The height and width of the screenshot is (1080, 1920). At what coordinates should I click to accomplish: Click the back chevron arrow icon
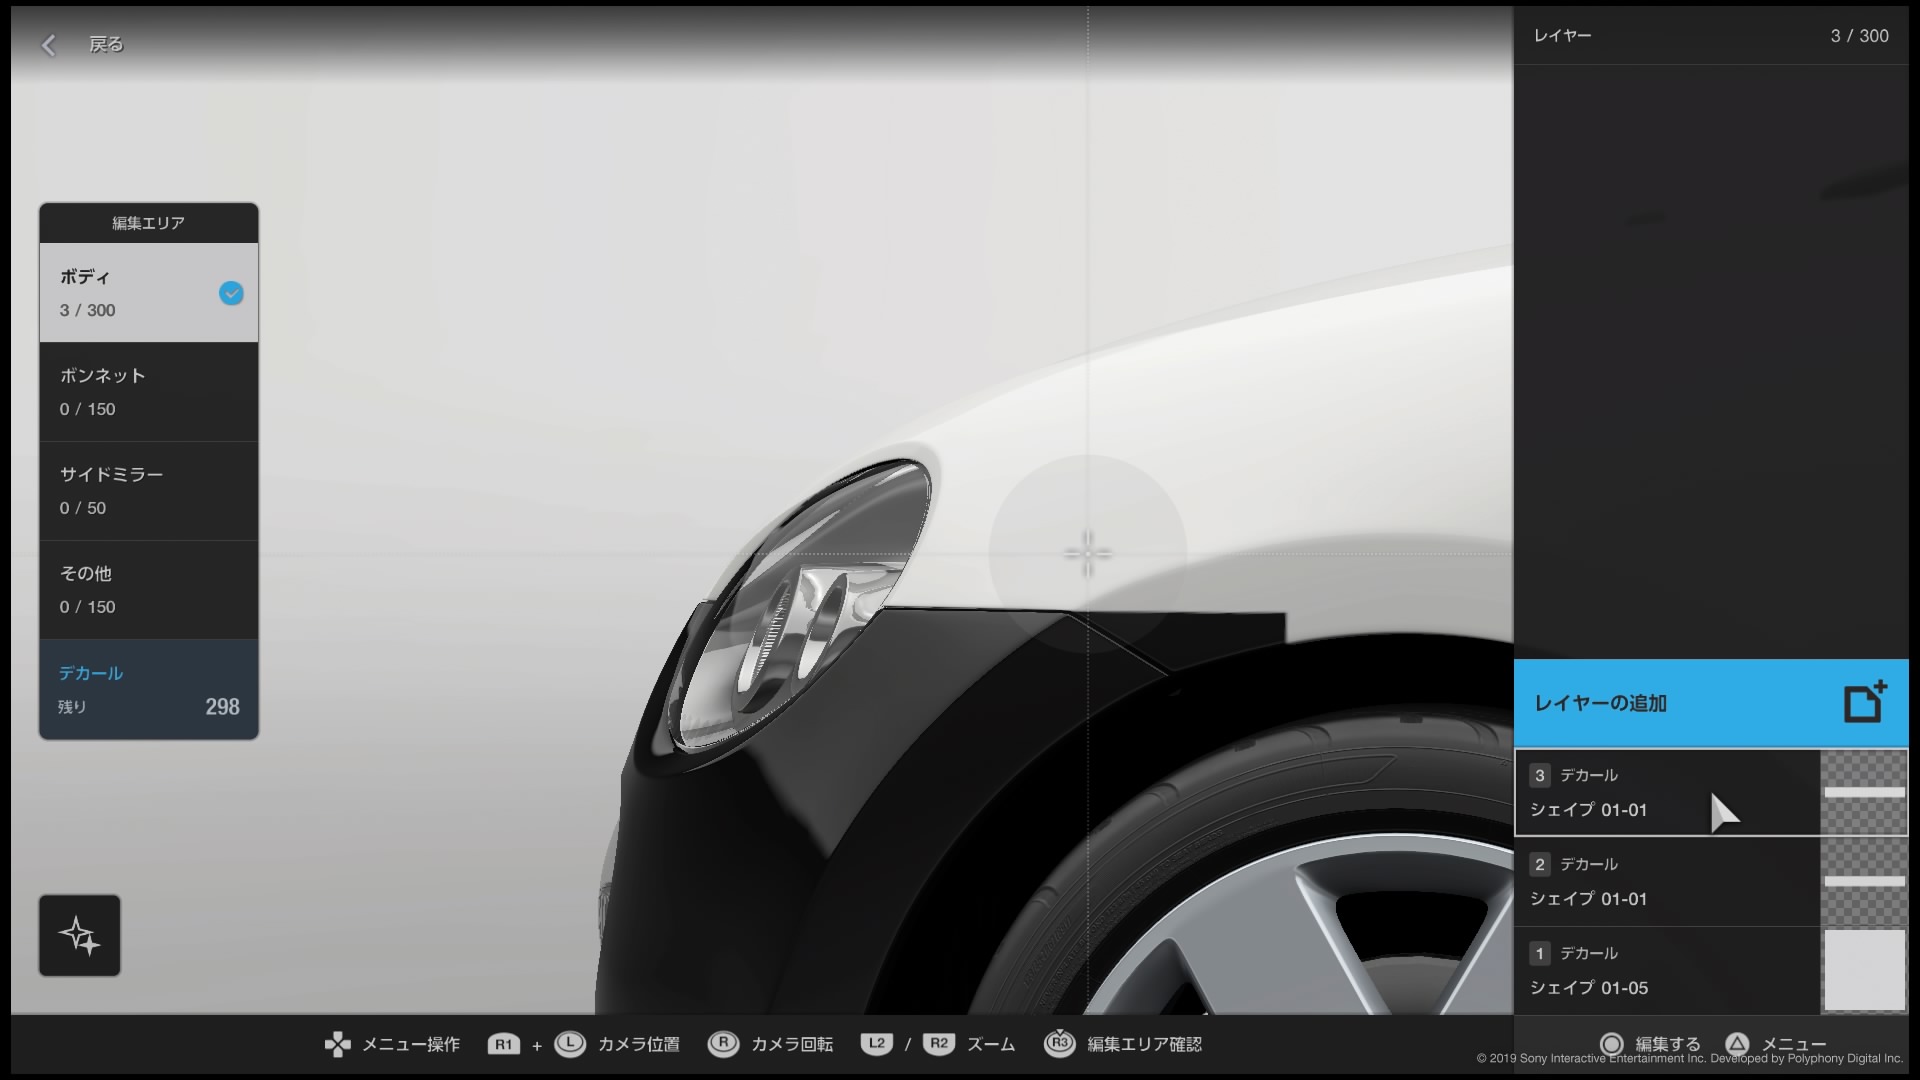48,45
